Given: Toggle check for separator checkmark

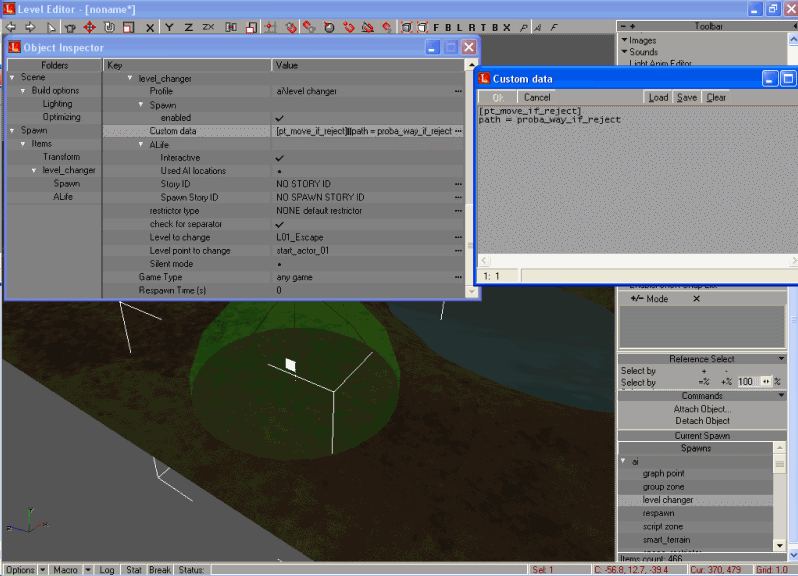Looking at the screenshot, I should (x=279, y=224).
